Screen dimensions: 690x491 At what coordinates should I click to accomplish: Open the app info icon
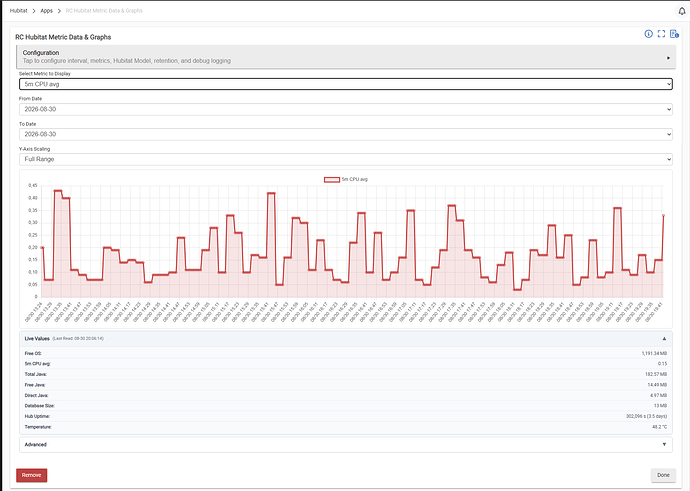point(648,34)
